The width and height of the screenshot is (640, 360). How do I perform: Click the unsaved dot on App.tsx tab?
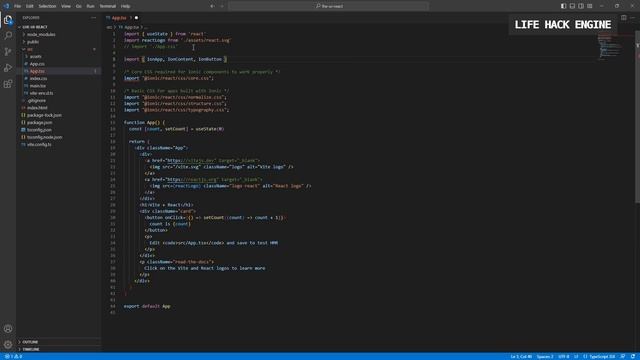[x=136, y=18]
